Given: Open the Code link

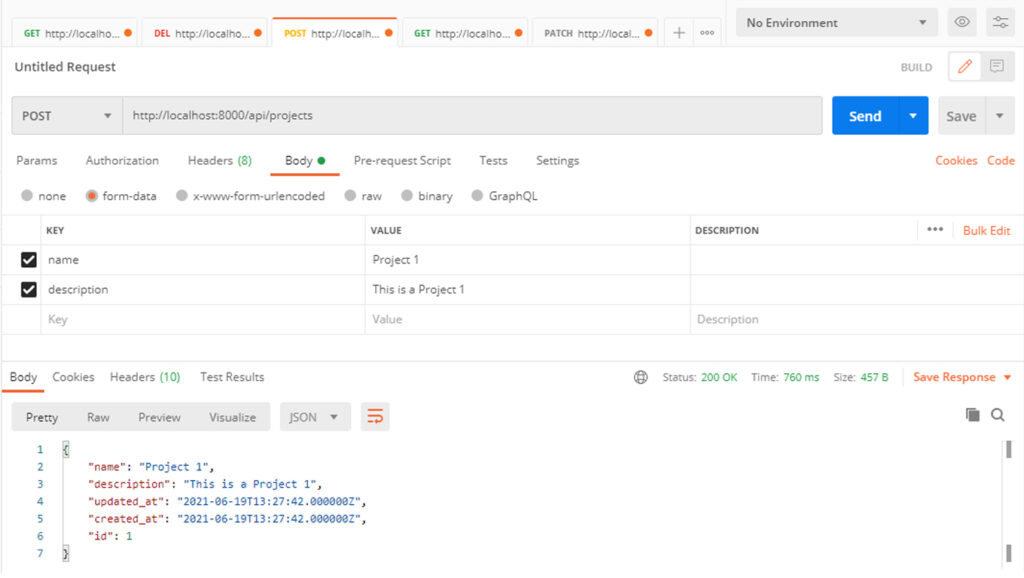Looking at the screenshot, I should [1000, 160].
